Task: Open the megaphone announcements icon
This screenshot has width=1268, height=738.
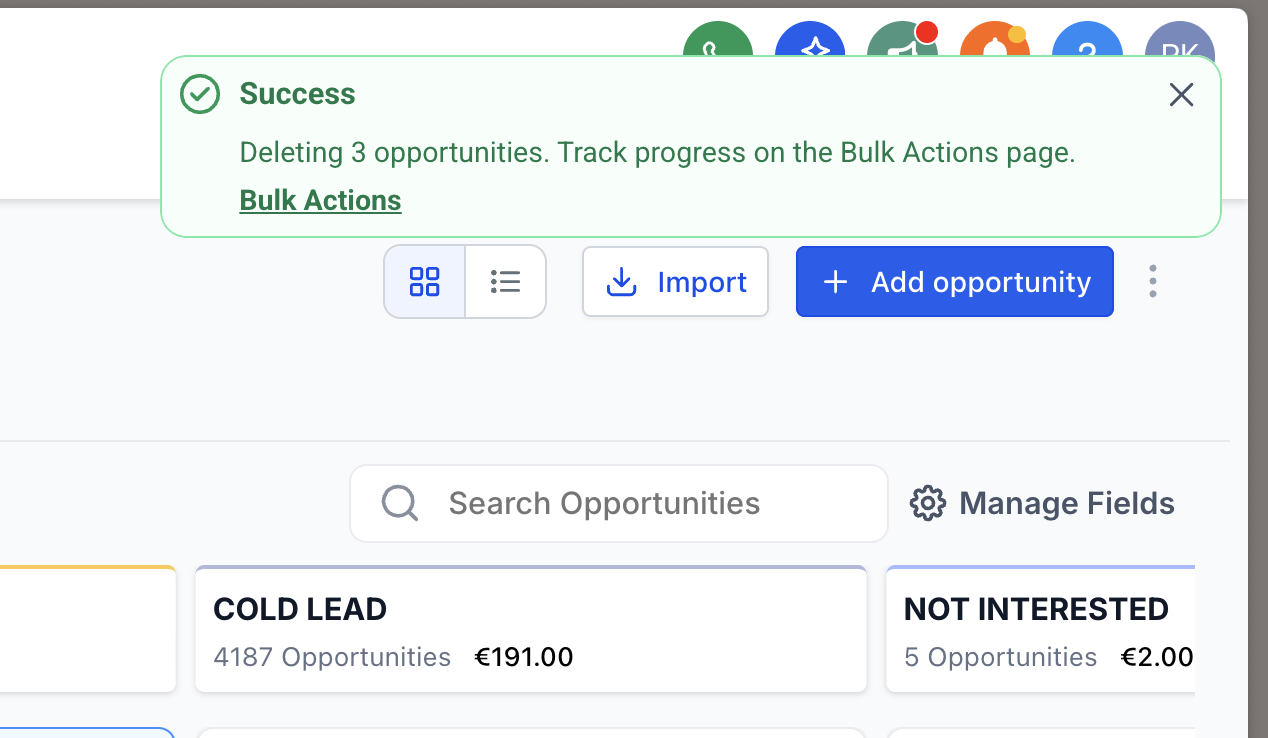Action: (902, 41)
